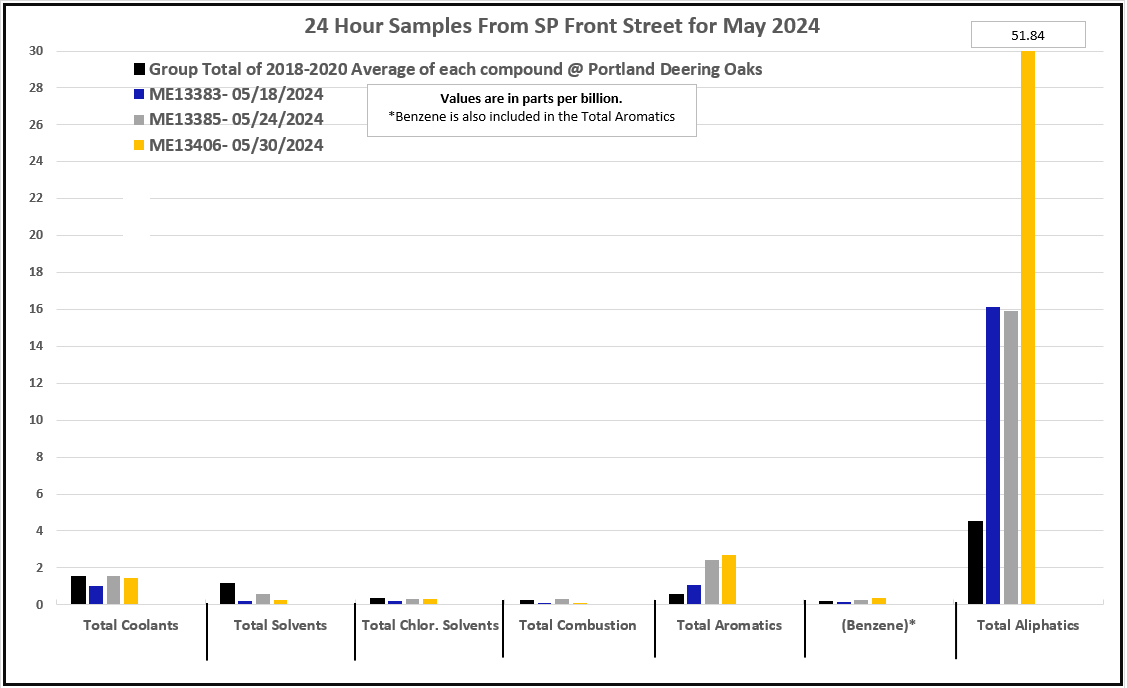Image resolution: width=1127 pixels, height=688 pixels.
Task: Click the (Benzene)* category label
Action: [x=880, y=625]
